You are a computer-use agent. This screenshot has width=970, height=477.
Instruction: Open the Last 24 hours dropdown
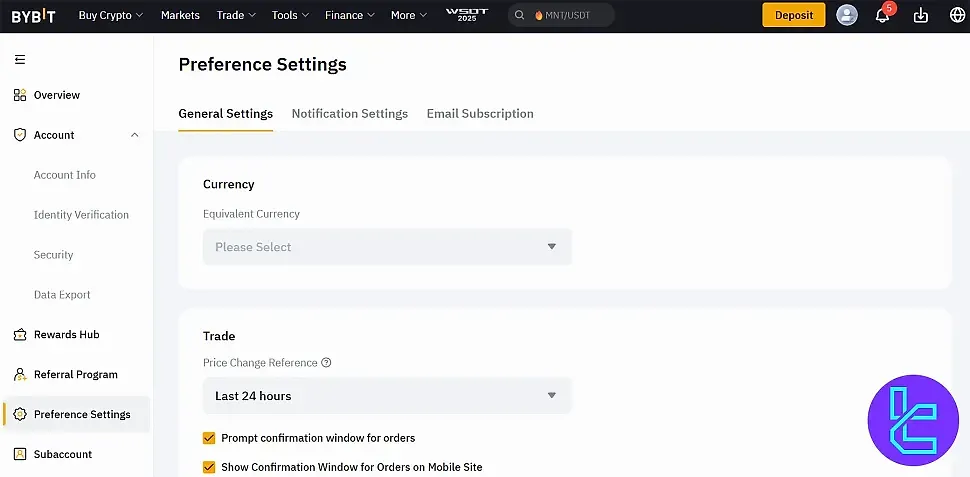pyautogui.click(x=387, y=396)
